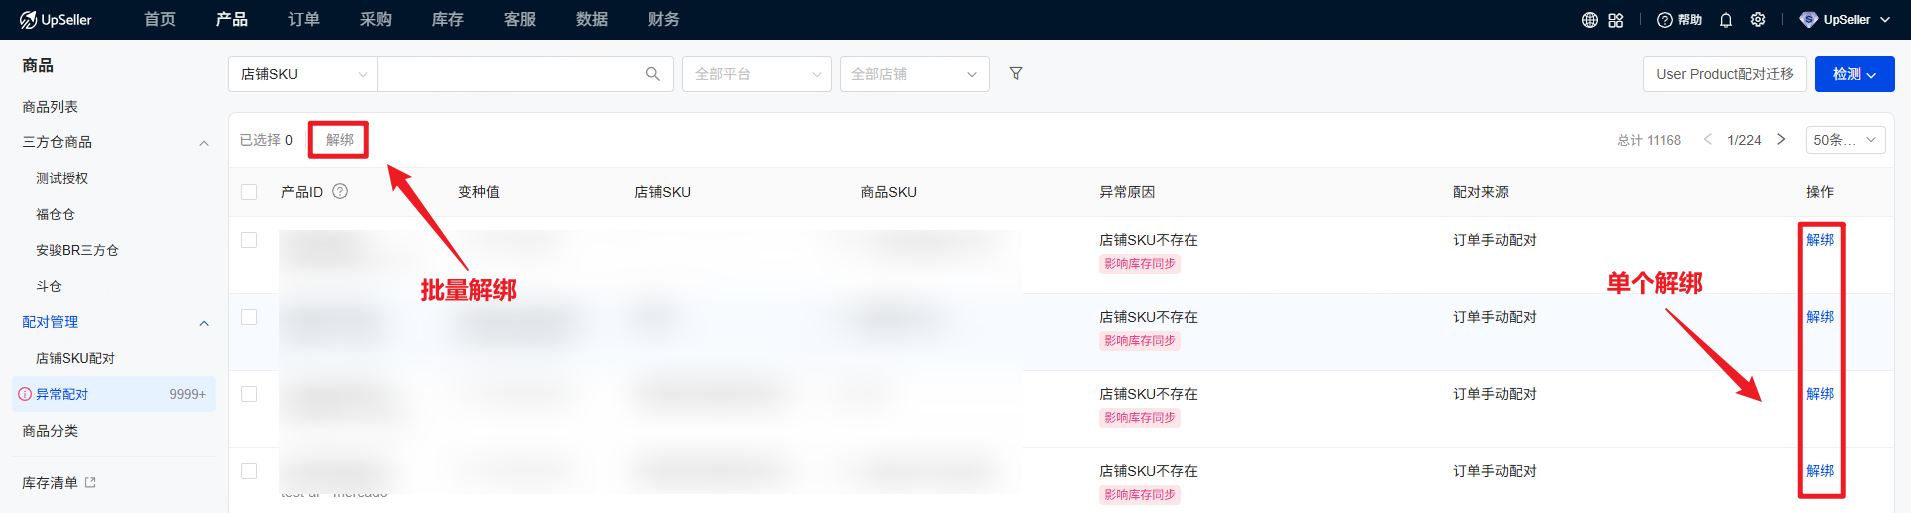
Task: Toggle the select-all header checkbox
Action: [249, 192]
